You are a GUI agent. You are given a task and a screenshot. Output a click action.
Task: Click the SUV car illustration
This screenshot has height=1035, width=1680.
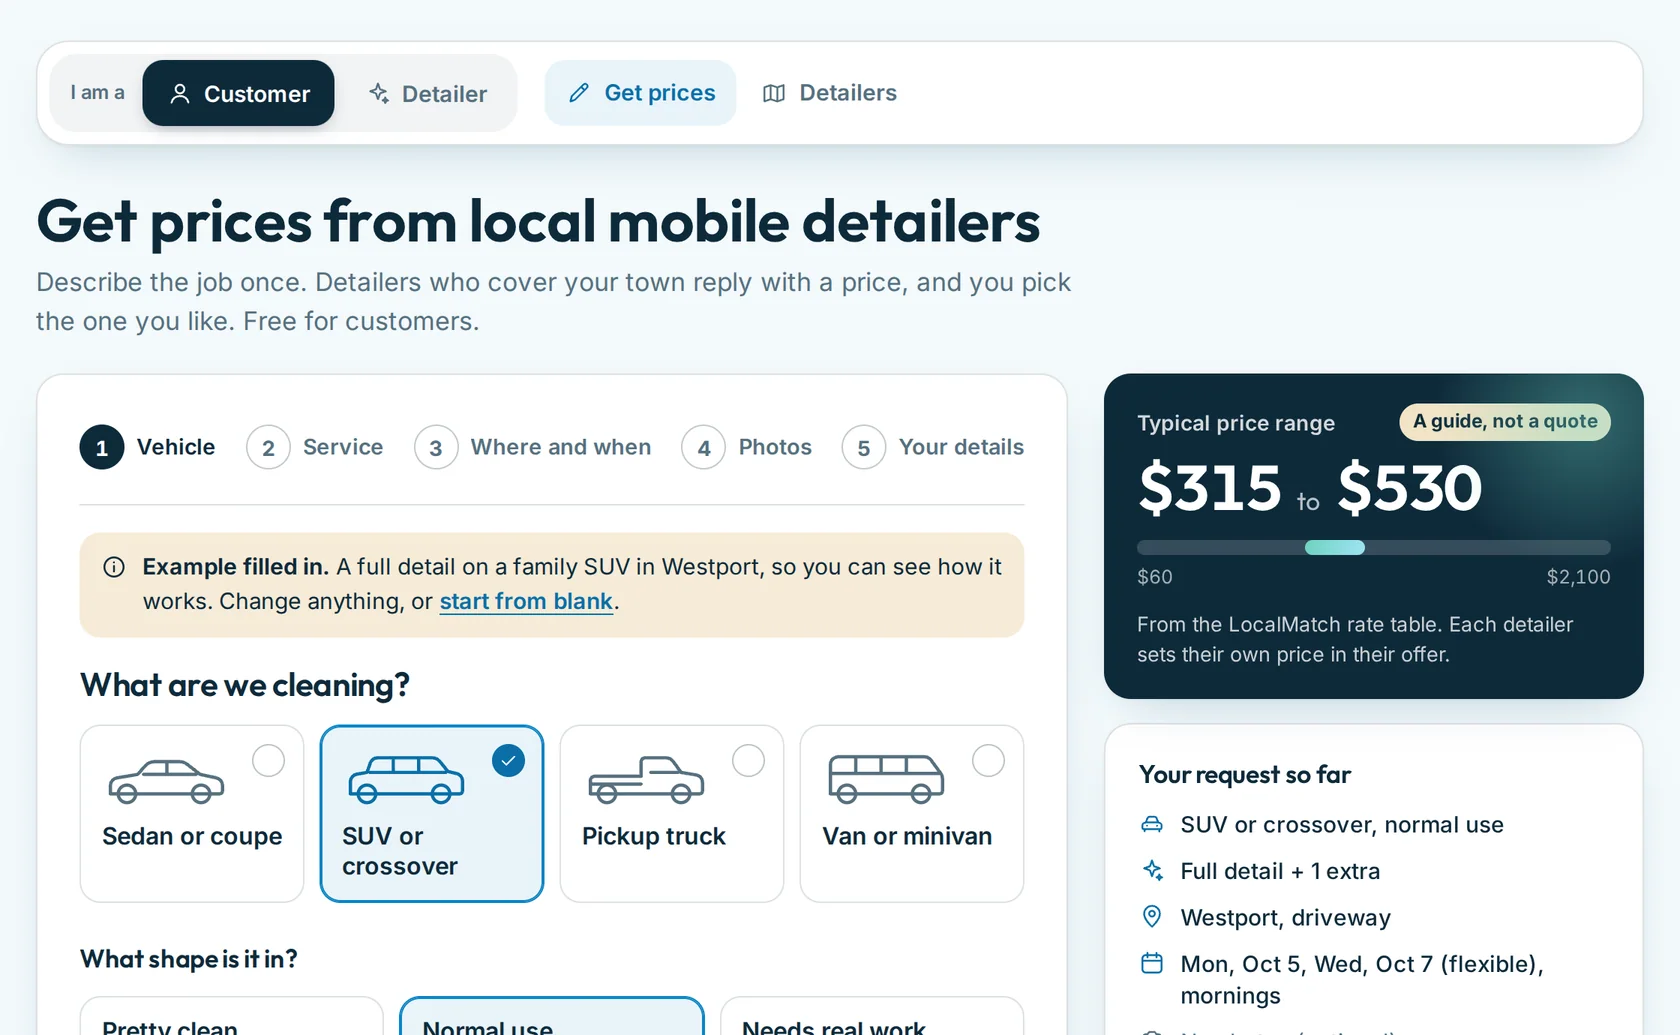click(x=406, y=779)
